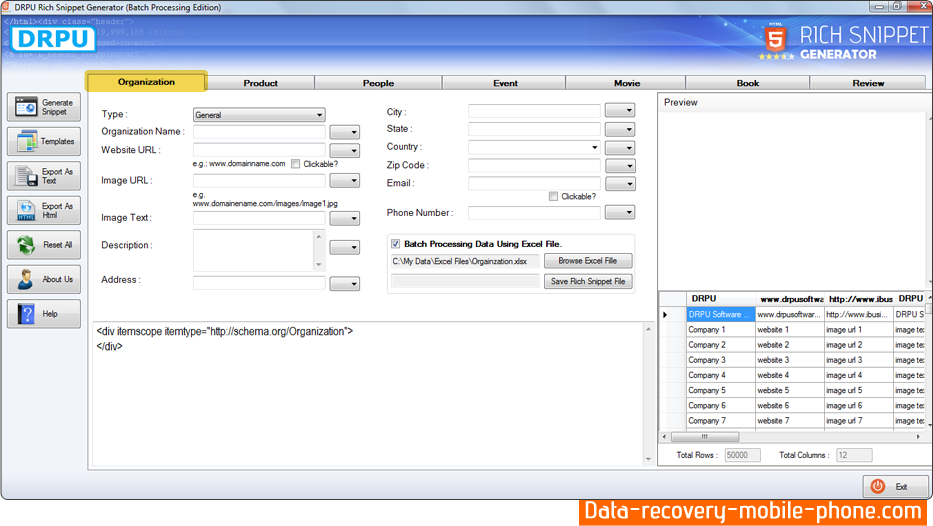Switch to the People tab
Screen dimensions: 933x526
[378, 83]
